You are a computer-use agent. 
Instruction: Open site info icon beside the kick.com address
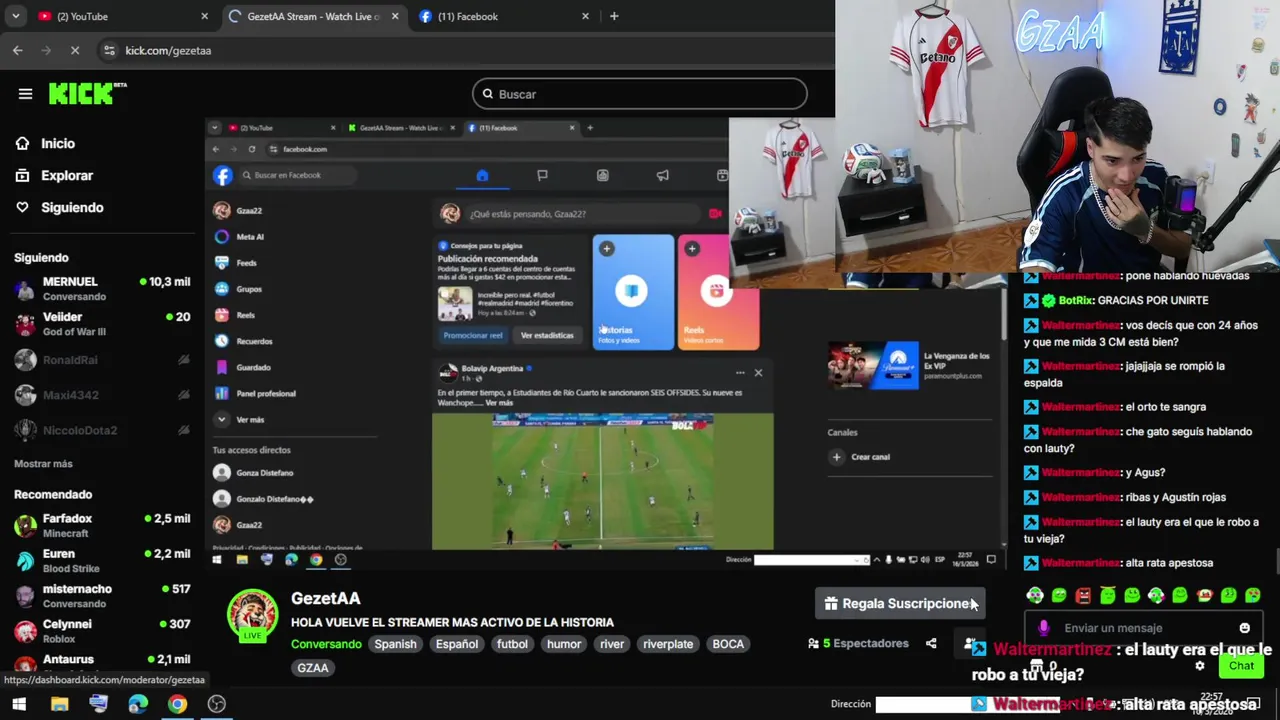click(109, 50)
